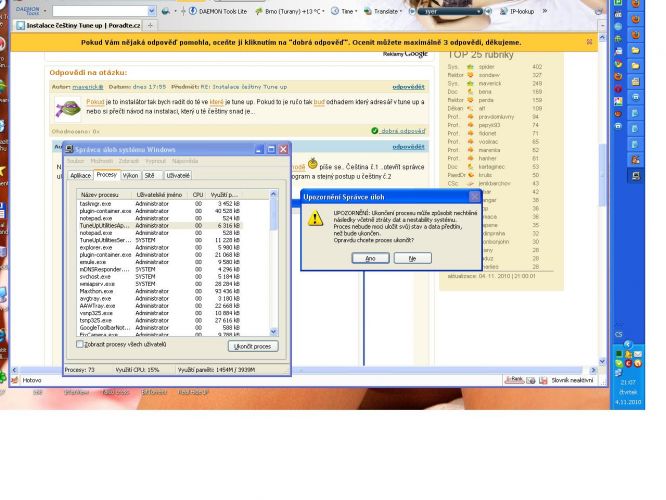Open Možnosti menu in Task Manager

tap(102, 161)
